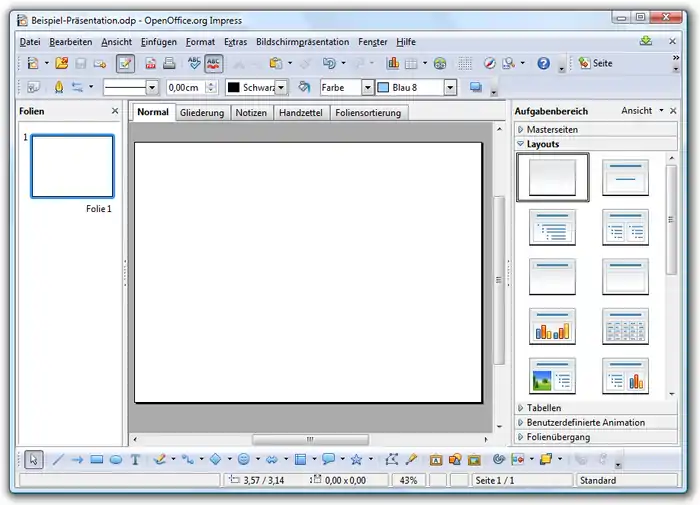Click the horizontal scrollbar thumb
This screenshot has width=700, height=505.
point(310,439)
